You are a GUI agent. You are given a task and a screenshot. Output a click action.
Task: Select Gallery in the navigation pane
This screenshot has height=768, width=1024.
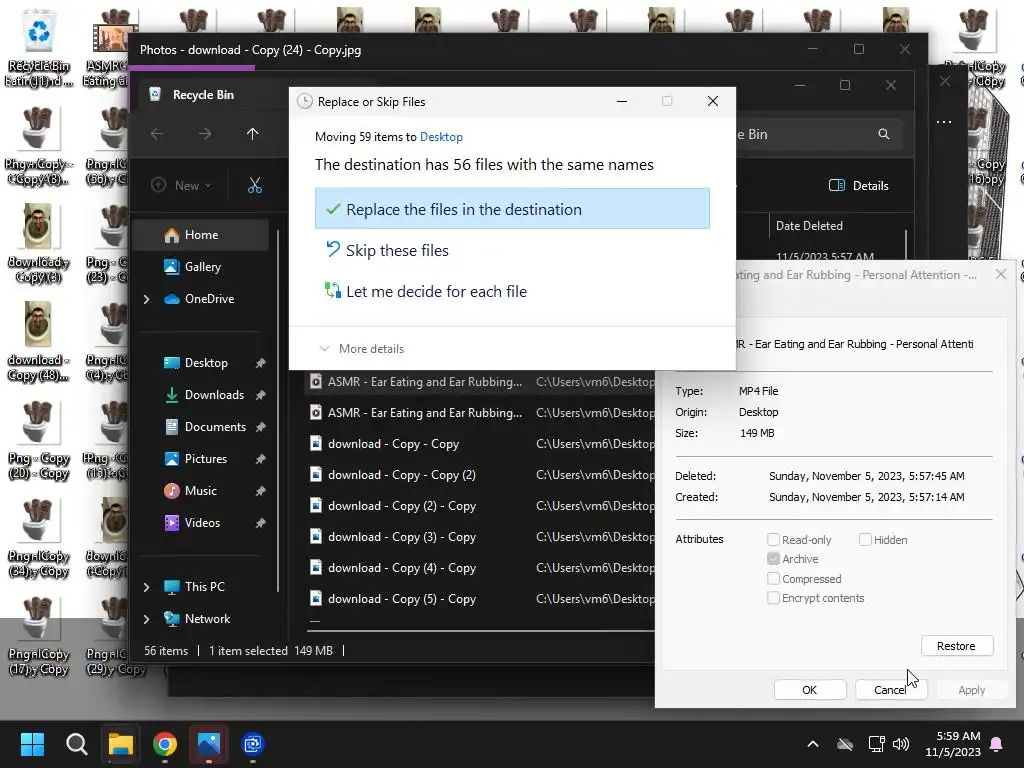coord(201,266)
